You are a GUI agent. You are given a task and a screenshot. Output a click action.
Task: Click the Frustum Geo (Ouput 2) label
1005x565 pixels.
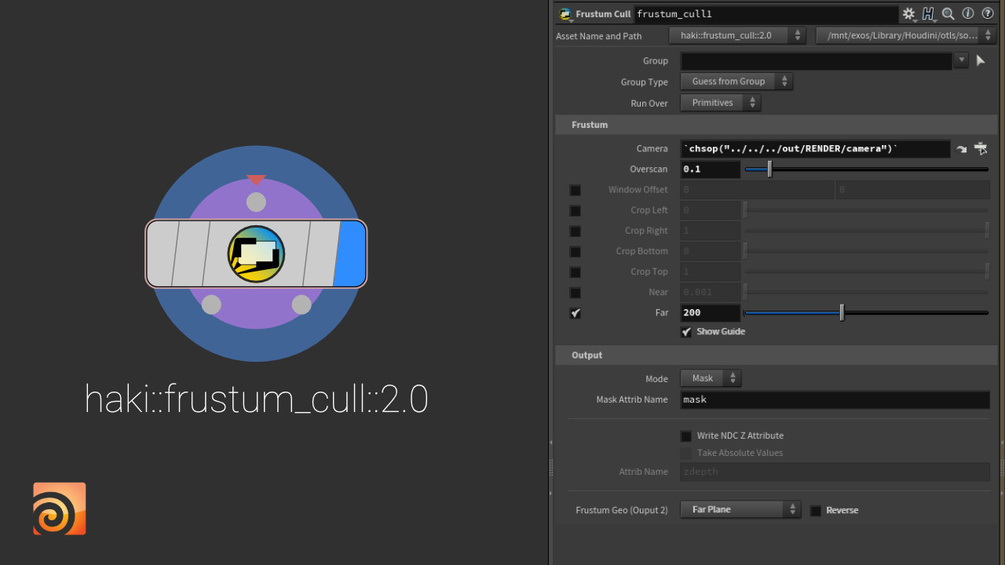pyautogui.click(x=622, y=511)
